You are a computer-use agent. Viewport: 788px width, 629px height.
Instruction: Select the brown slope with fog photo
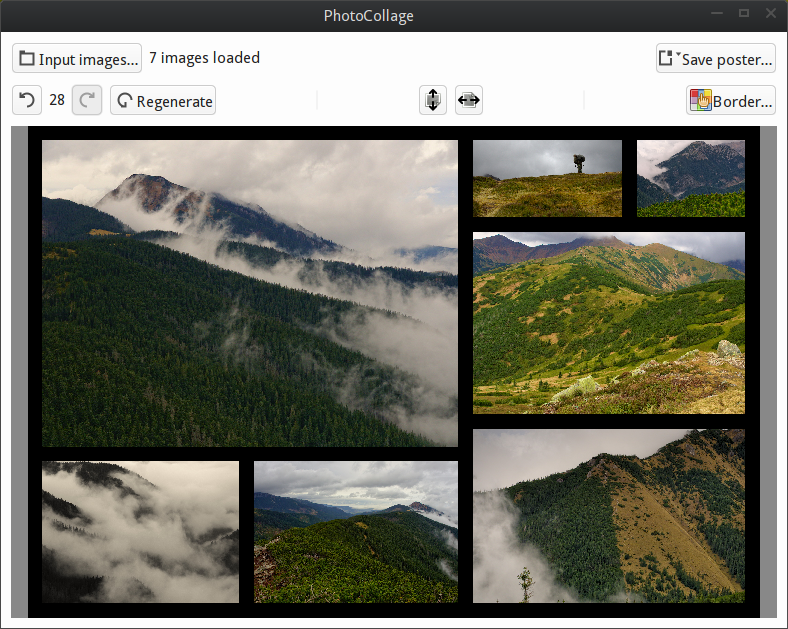(x=609, y=516)
